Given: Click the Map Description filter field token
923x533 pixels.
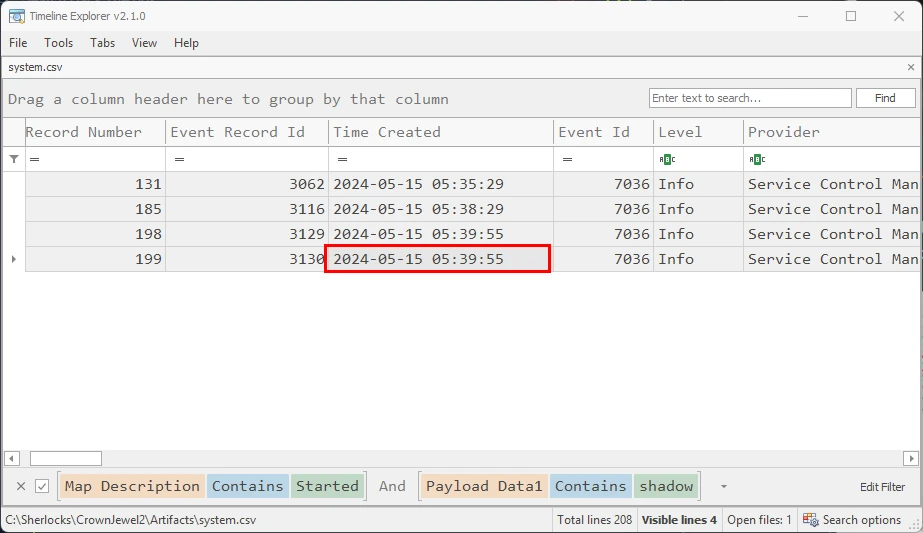Looking at the screenshot, I should click(132, 486).
